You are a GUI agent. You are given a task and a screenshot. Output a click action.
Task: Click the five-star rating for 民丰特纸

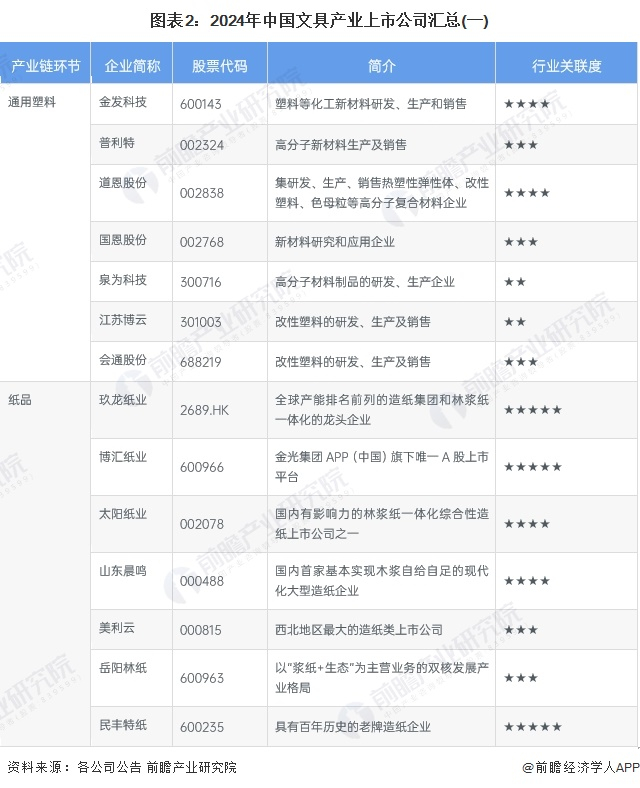[532, 727]
